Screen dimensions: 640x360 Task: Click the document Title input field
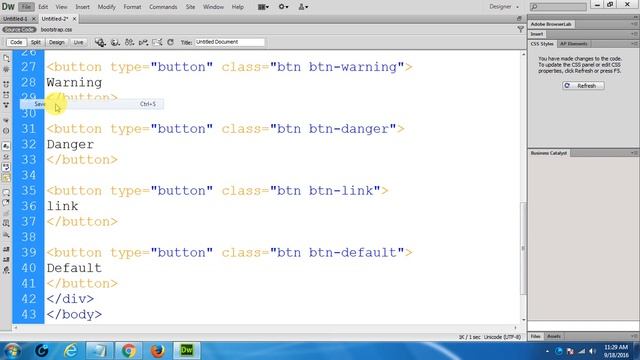coord(229,42)
